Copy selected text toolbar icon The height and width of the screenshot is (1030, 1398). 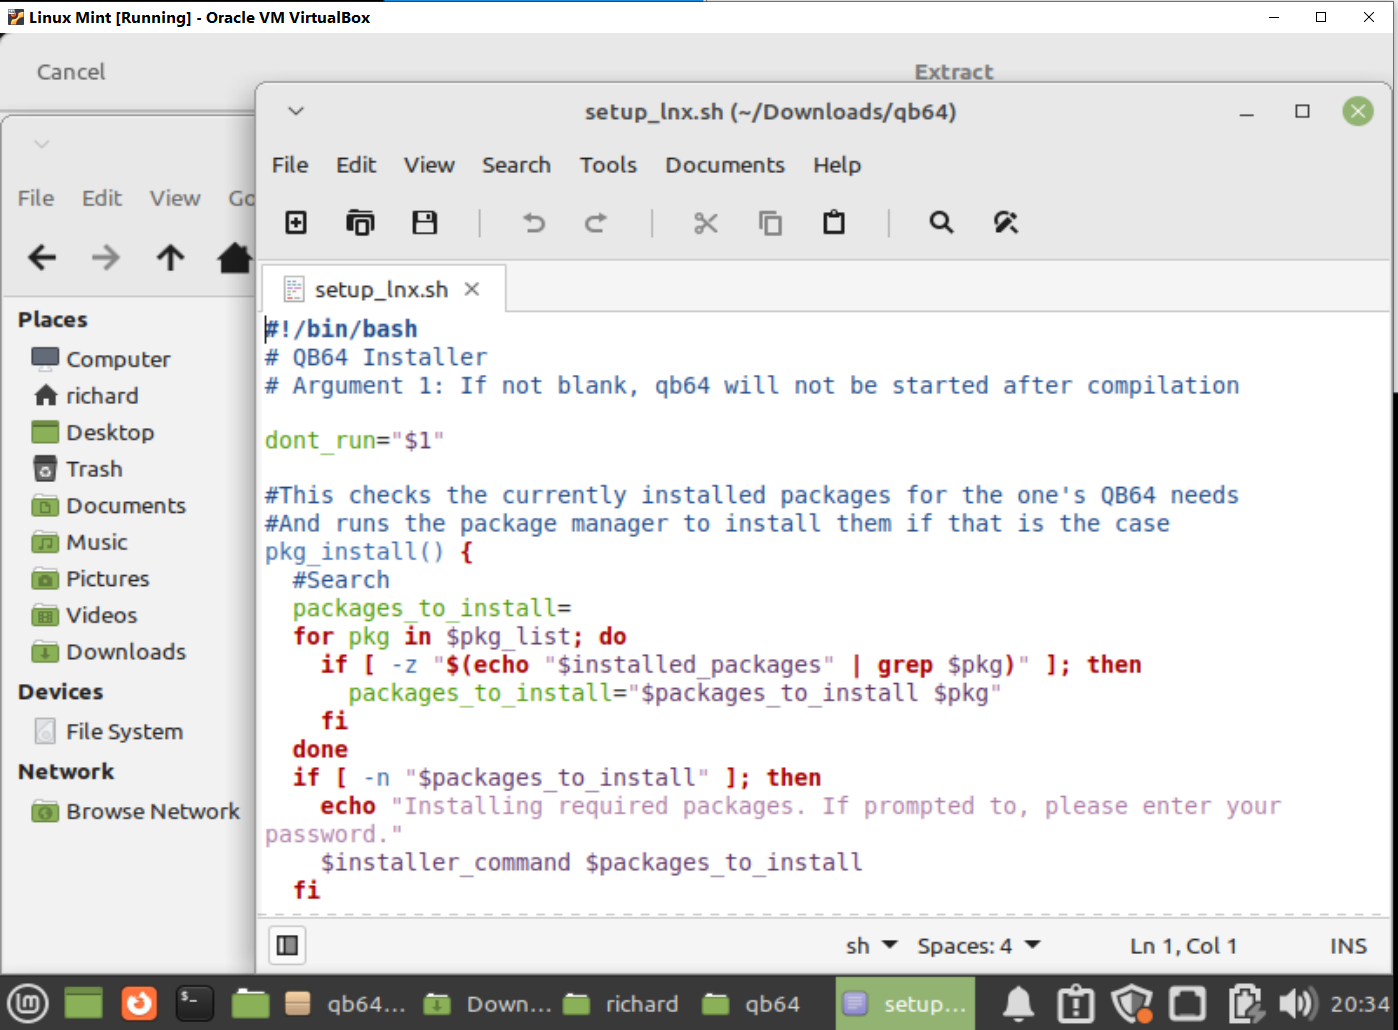point(770,222)
